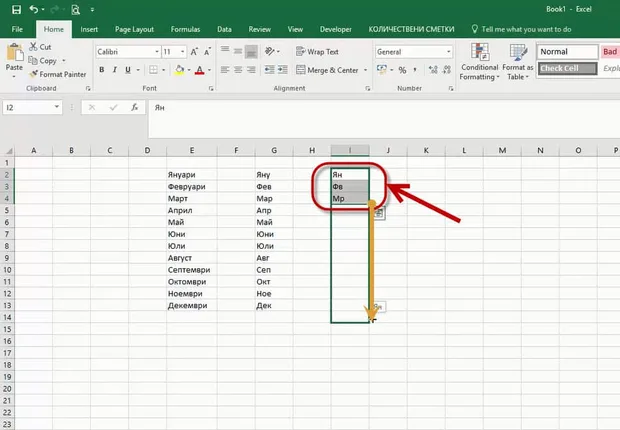Open the Merge & Center dropdown arrow
This screenshot has width=620, height=430.
(365, 70)
